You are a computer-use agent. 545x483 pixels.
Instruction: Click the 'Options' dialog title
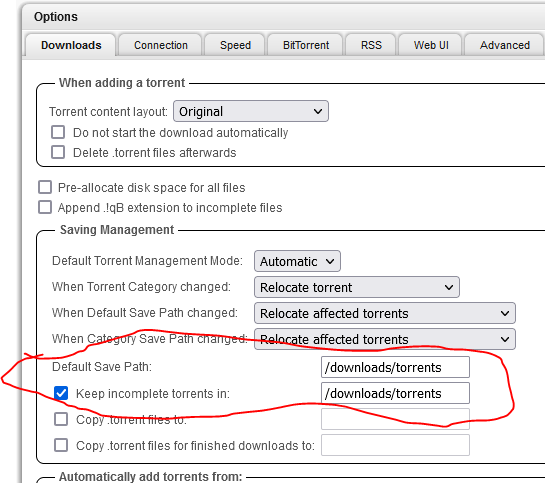tap(56, 17)
